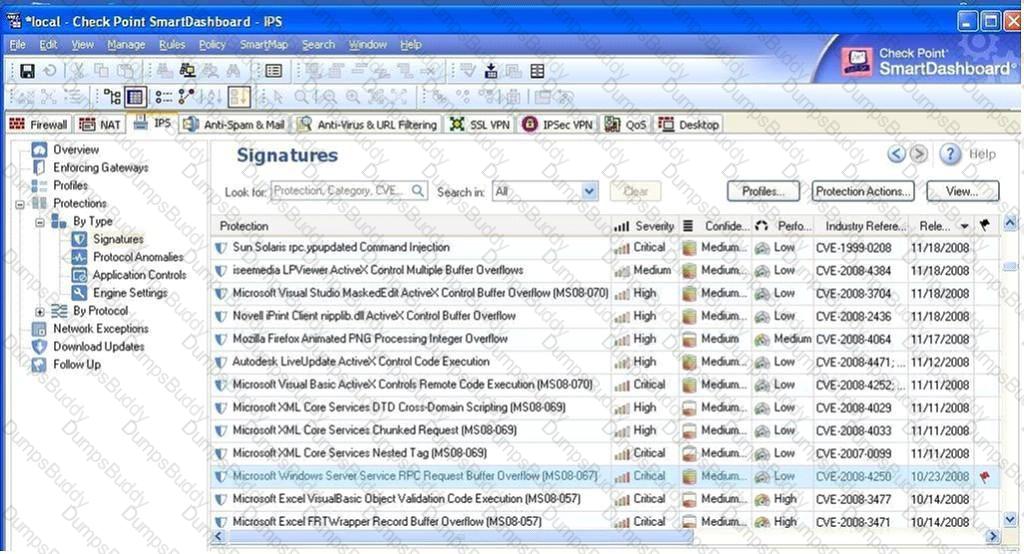1024x554 pixels.
Task: Click the SmartMap connected-nodes toolbar icon
Action: 186,97
